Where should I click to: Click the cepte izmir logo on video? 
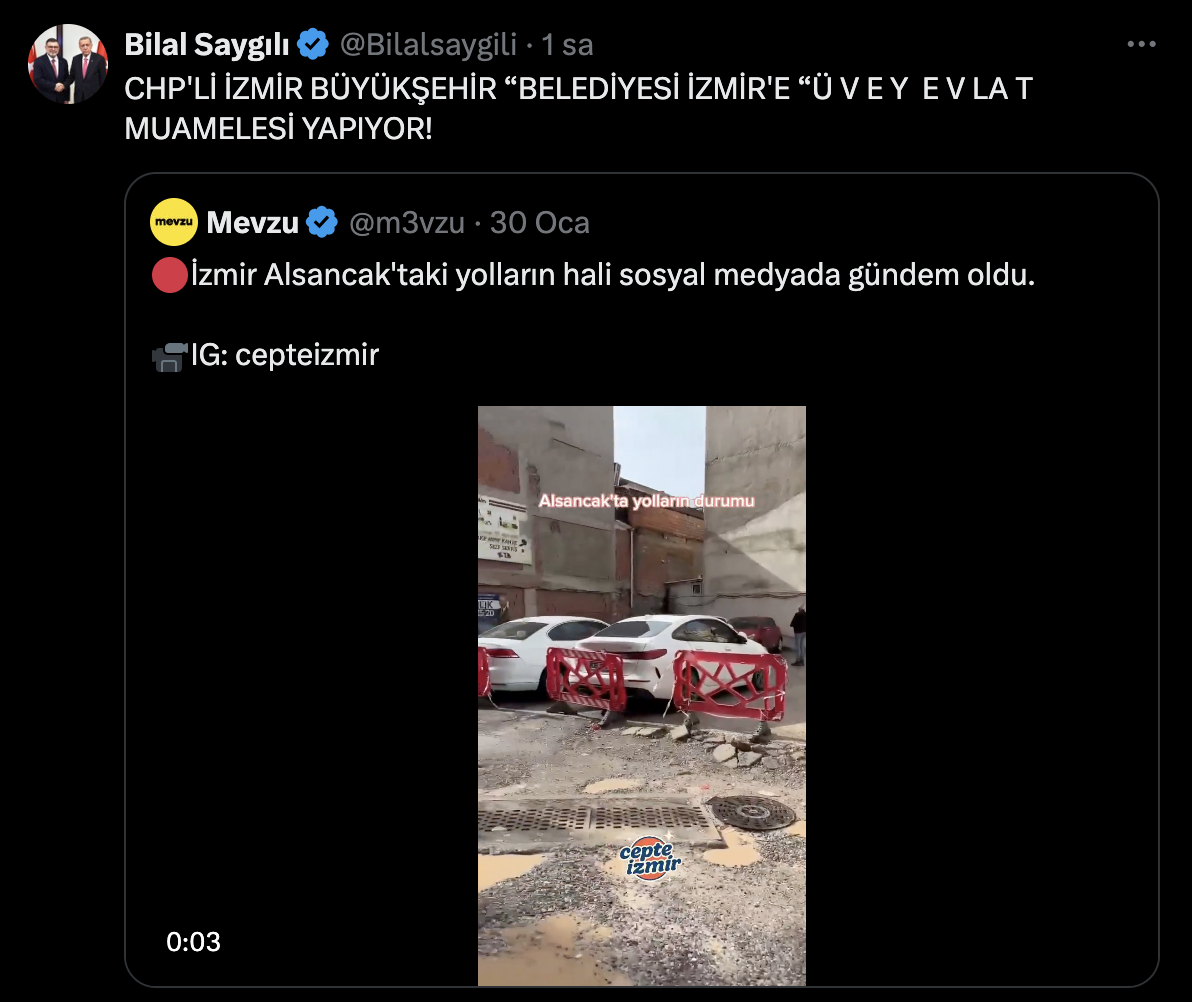coord(650,857)
